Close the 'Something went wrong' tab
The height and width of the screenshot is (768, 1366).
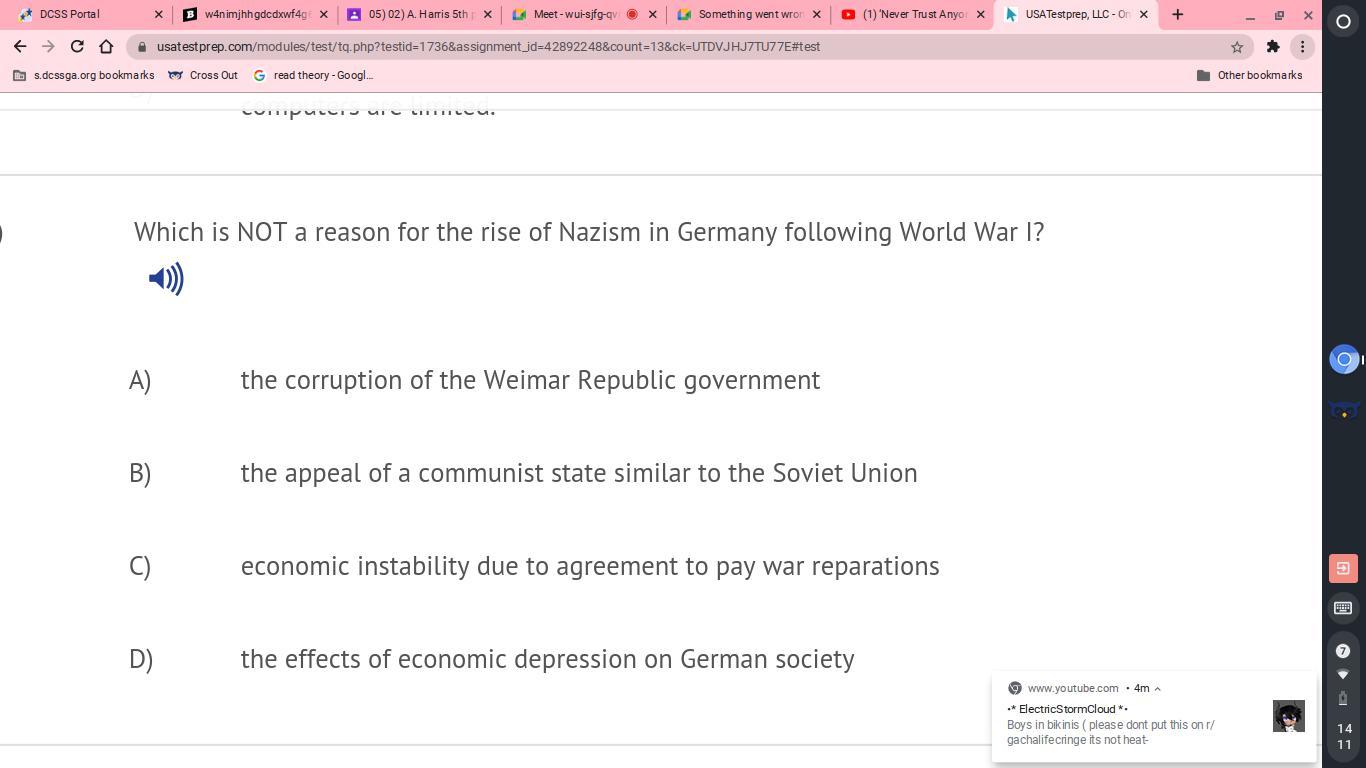click(x=816, y=14)
